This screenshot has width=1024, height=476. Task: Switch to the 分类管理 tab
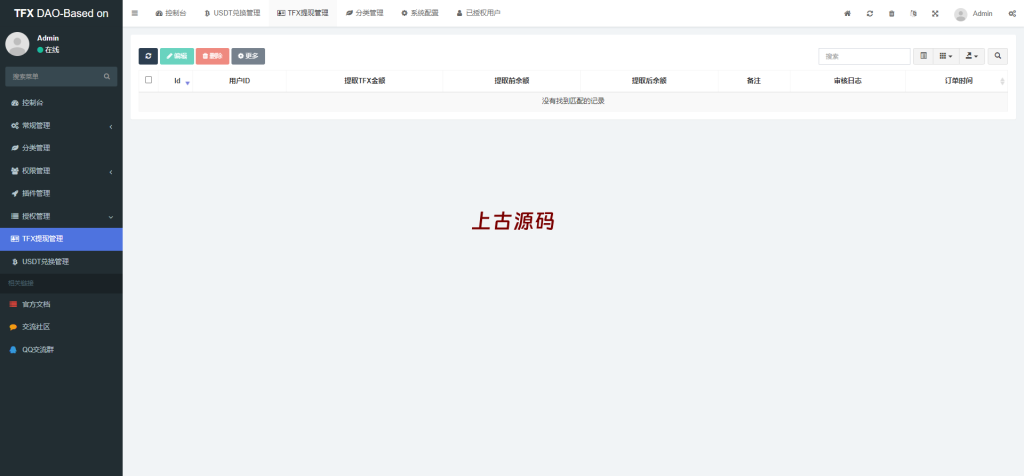[x=364, y=13]
